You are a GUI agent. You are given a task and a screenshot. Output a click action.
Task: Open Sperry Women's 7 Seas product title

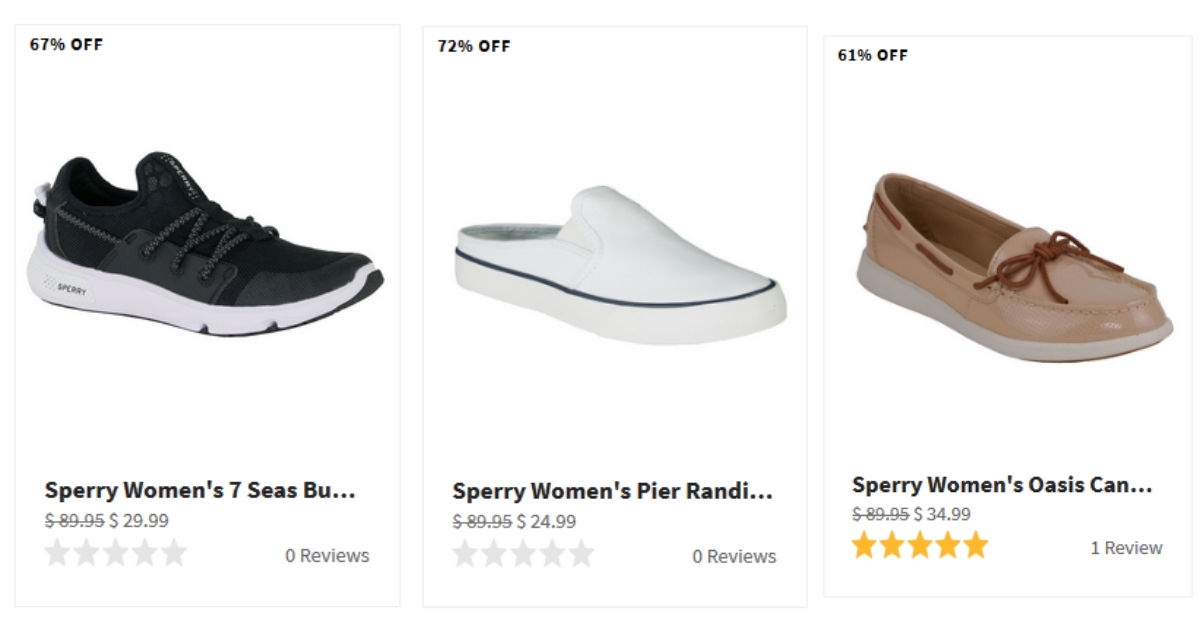[200, 490]
